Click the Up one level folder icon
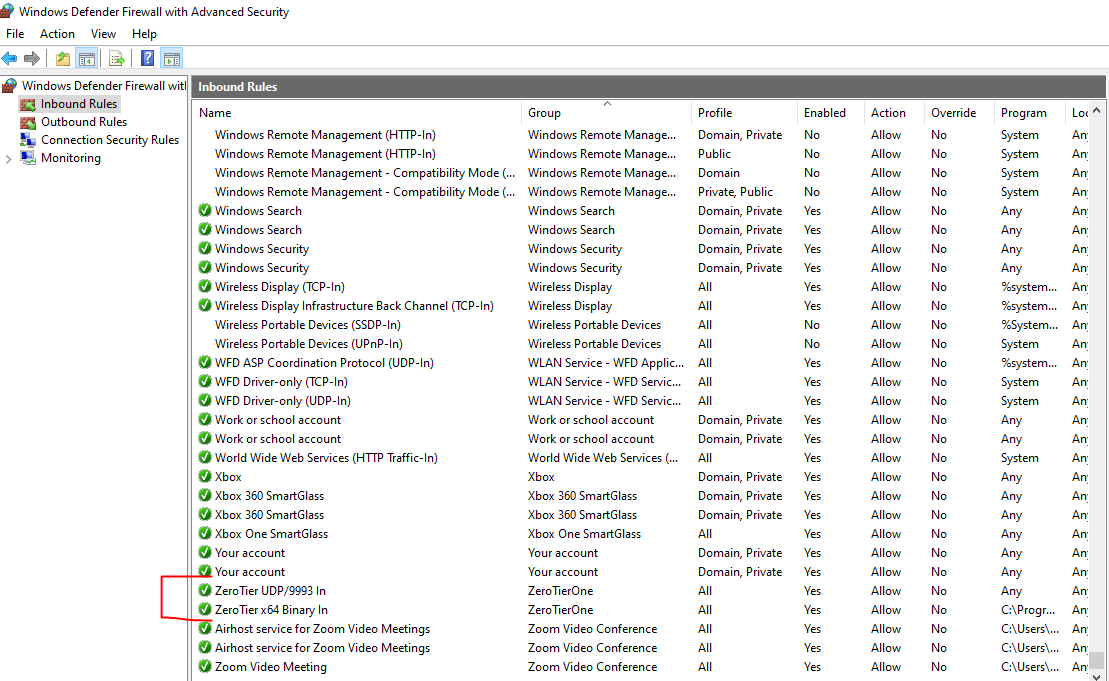This screenshot has width=1109, height=681. 63,59
